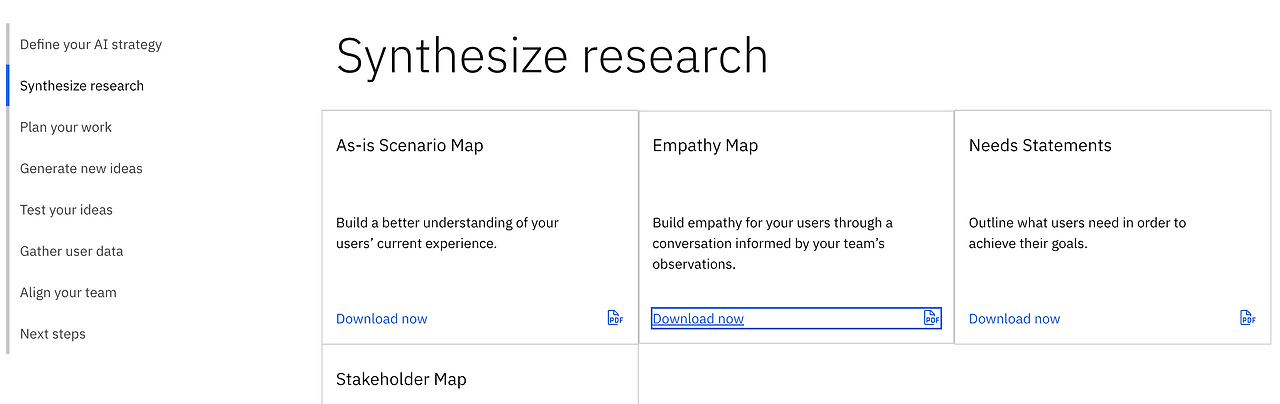Click Download now under Empathy Map
1280x404 pixels.
pos(698,319)
